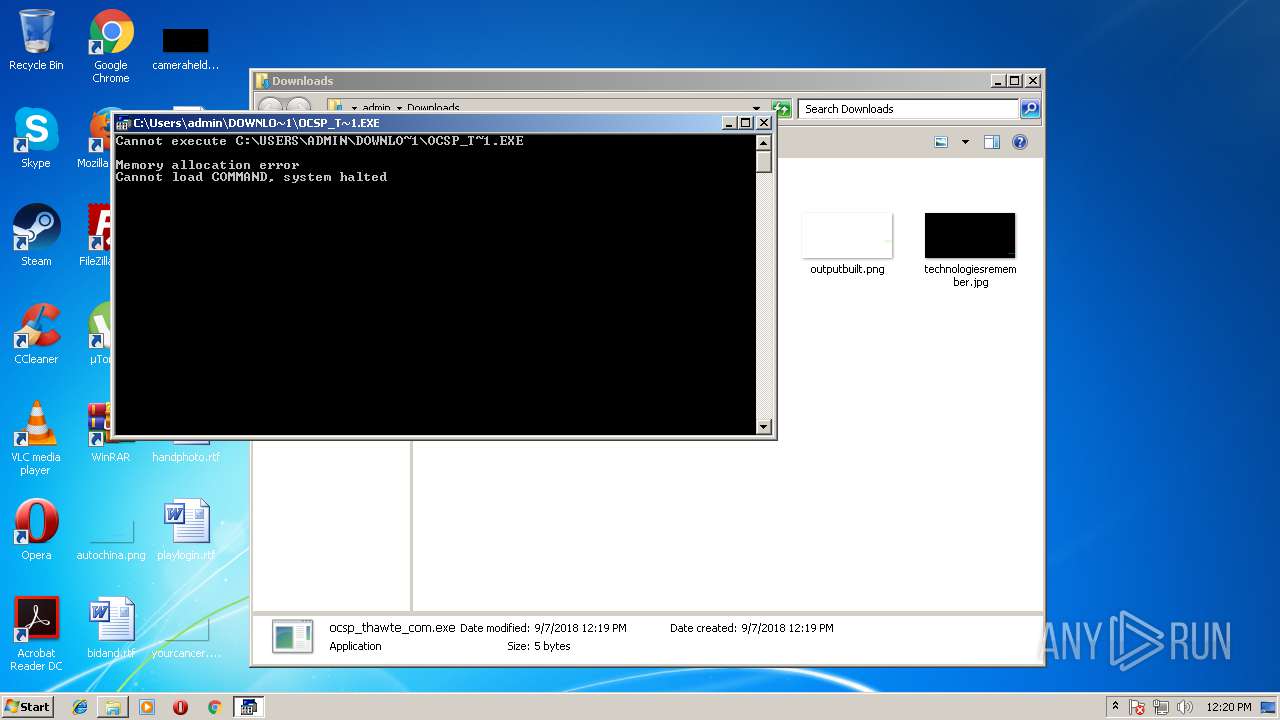This screenshot has height=720, width=1280.
Task: Click the network tray icon
Action: [x=1162, y=707]
